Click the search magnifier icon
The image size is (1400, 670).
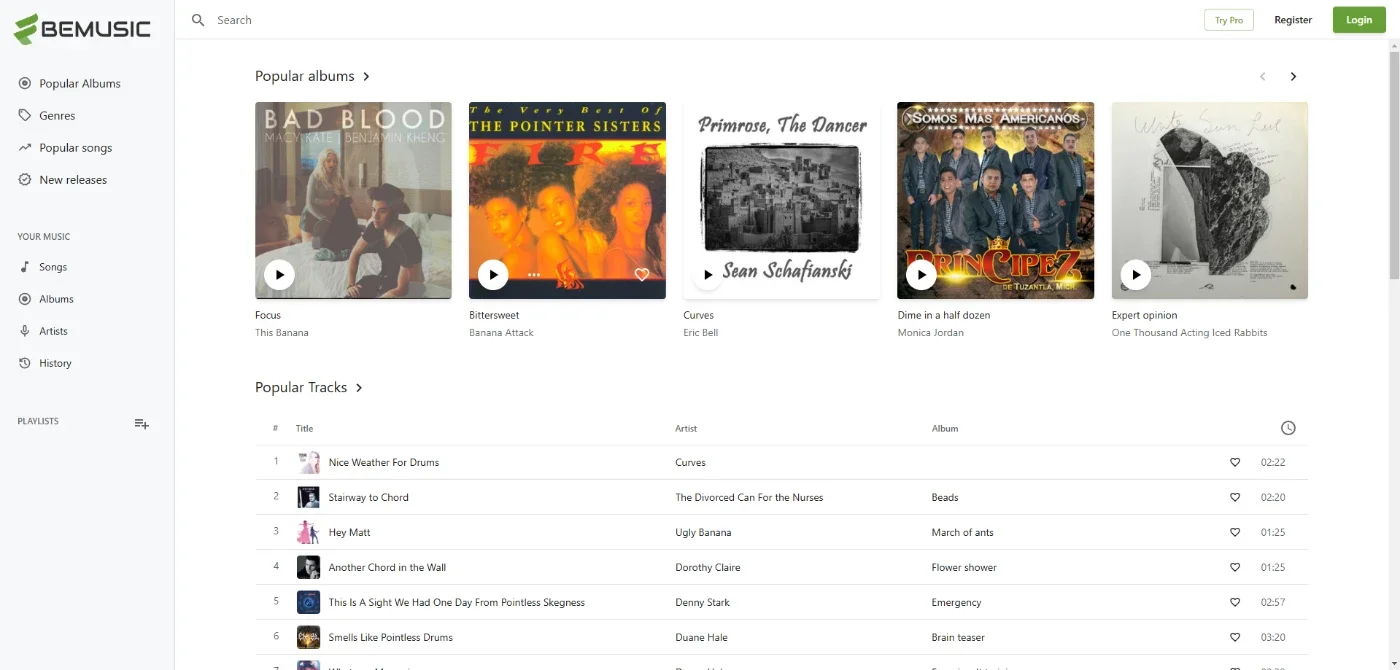point(198,20)
